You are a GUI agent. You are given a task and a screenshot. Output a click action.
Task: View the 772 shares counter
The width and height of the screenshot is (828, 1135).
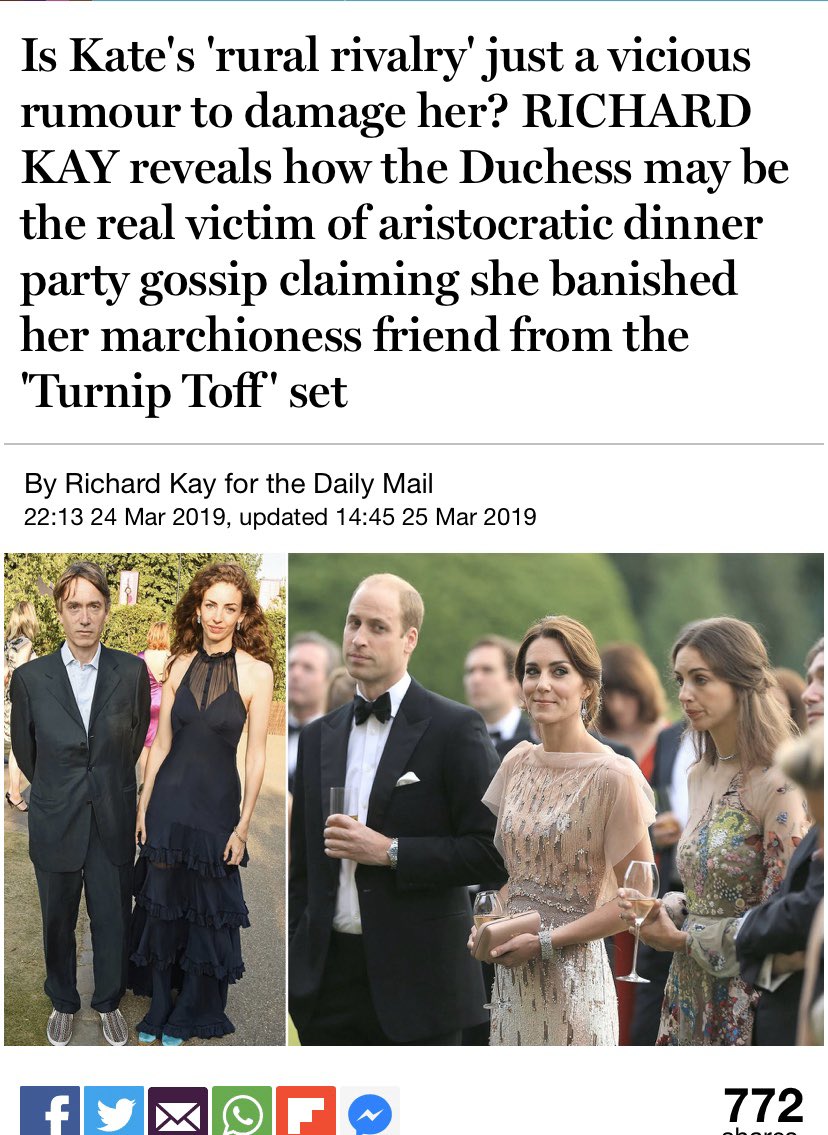[763, 1111]
